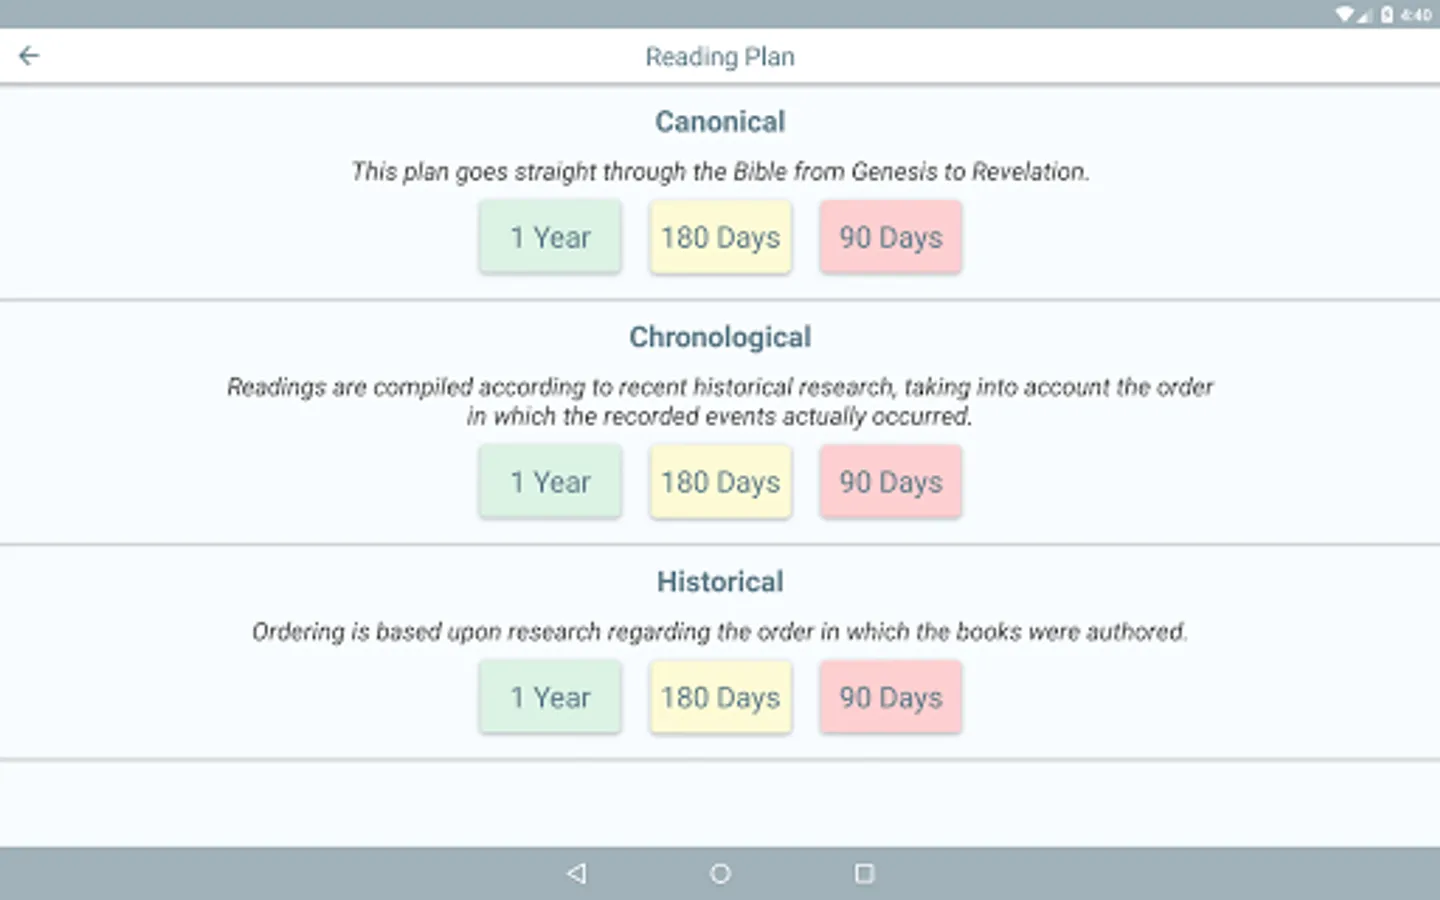Screen dimensions: 1440x900
Task: Tap the Historical section heading
Action: (720, 582)
